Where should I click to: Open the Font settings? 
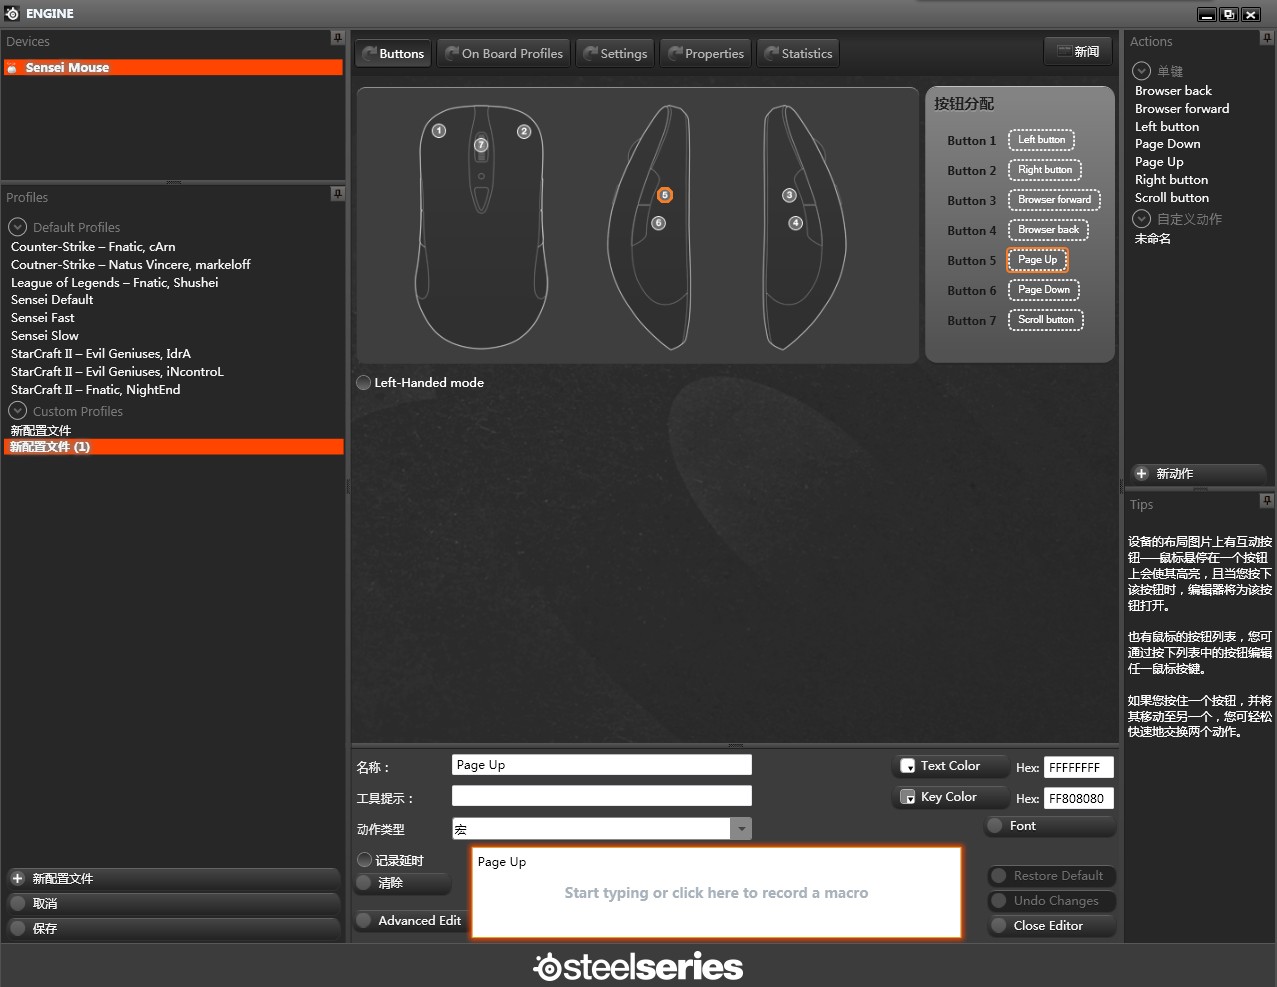(x=1050, y=825)
